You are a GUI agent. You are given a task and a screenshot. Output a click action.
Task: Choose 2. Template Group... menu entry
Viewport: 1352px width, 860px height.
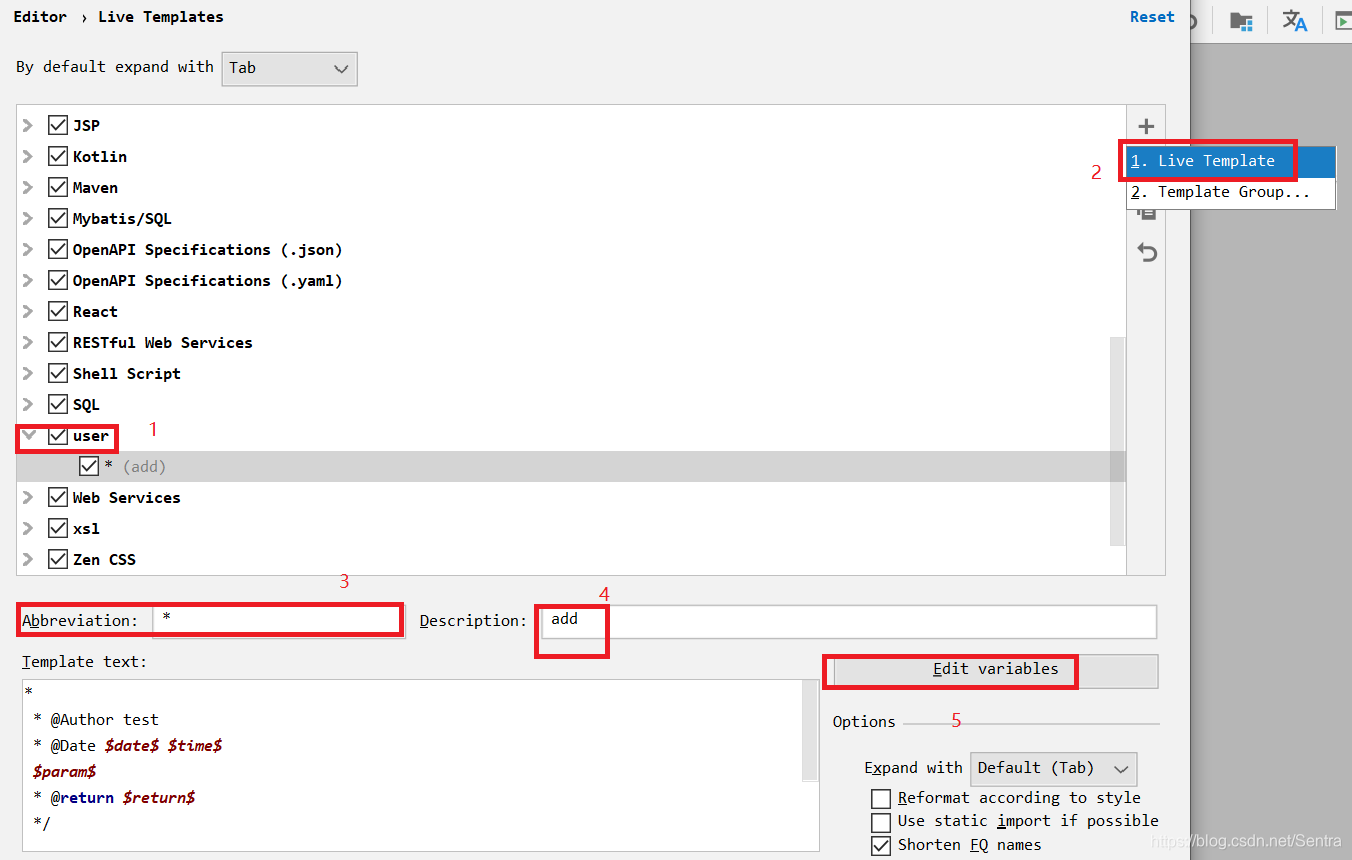[x=1231, y=192]
